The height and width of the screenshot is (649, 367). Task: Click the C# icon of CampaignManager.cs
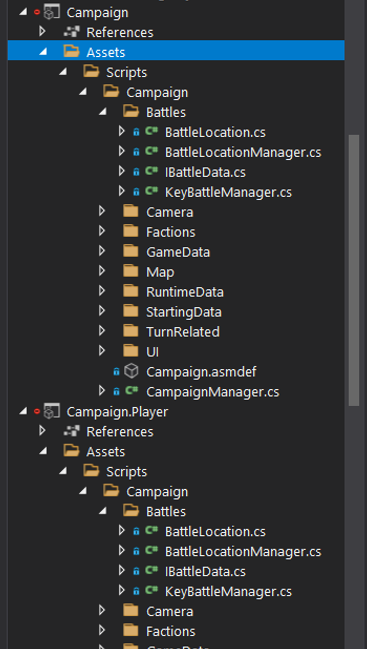coord(132,390)
